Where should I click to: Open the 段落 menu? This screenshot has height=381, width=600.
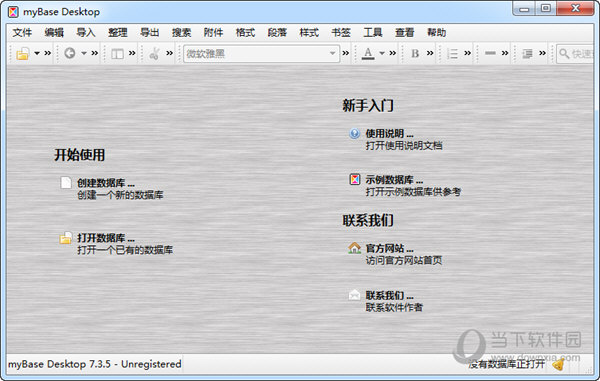tap(277, 33)
